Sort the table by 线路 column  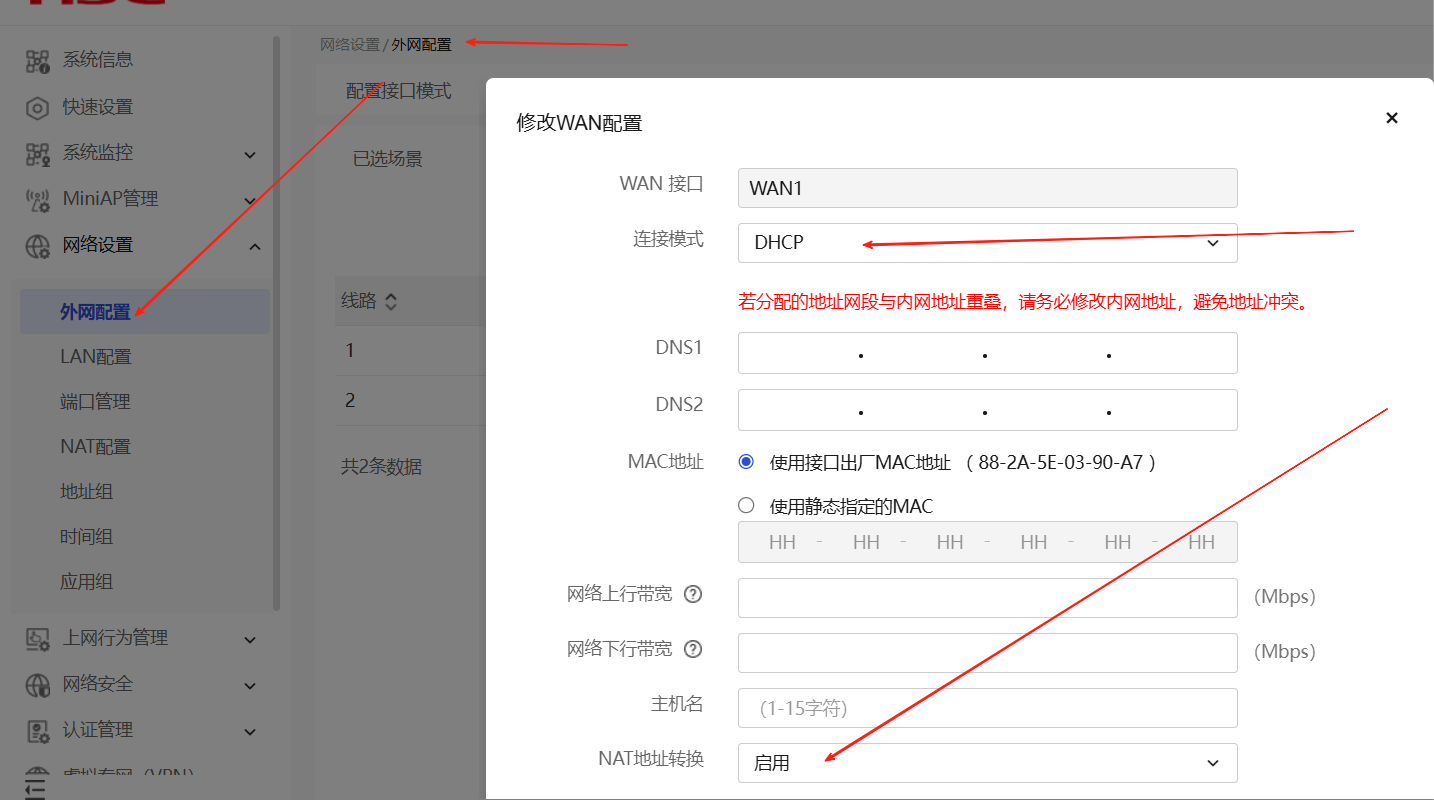click(391, 301)
